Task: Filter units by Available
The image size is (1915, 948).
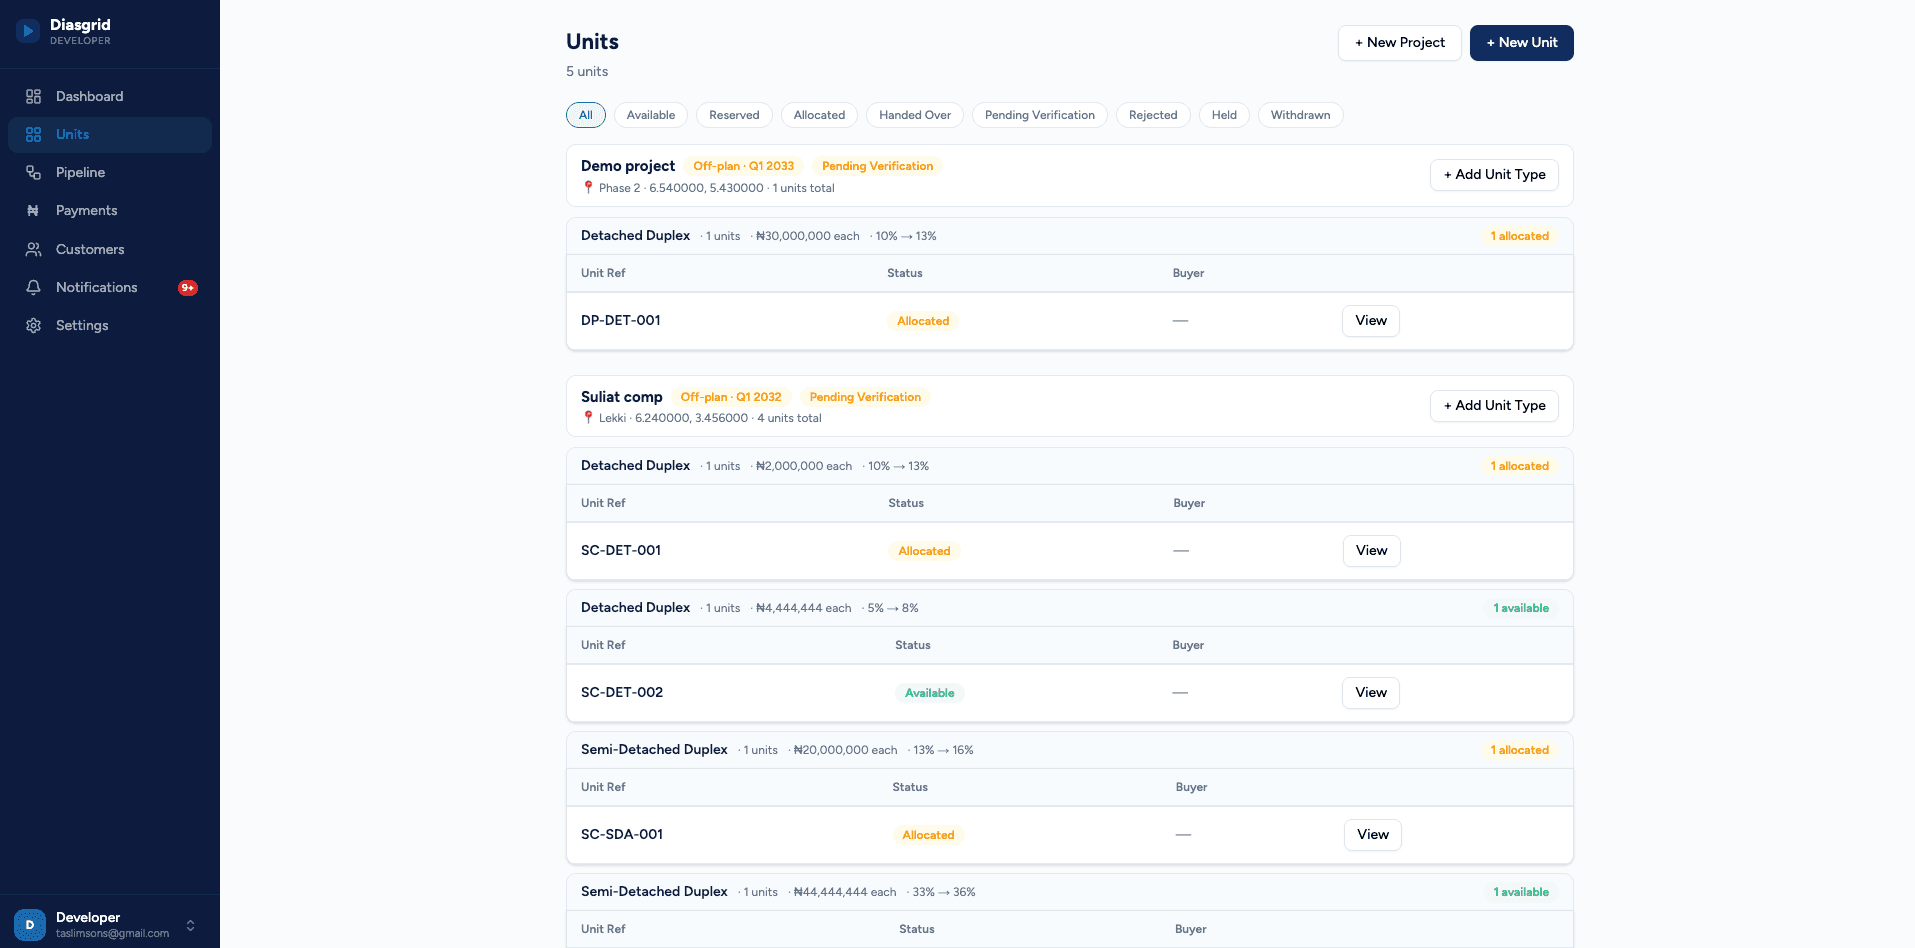Action: (x=651, y=115)
